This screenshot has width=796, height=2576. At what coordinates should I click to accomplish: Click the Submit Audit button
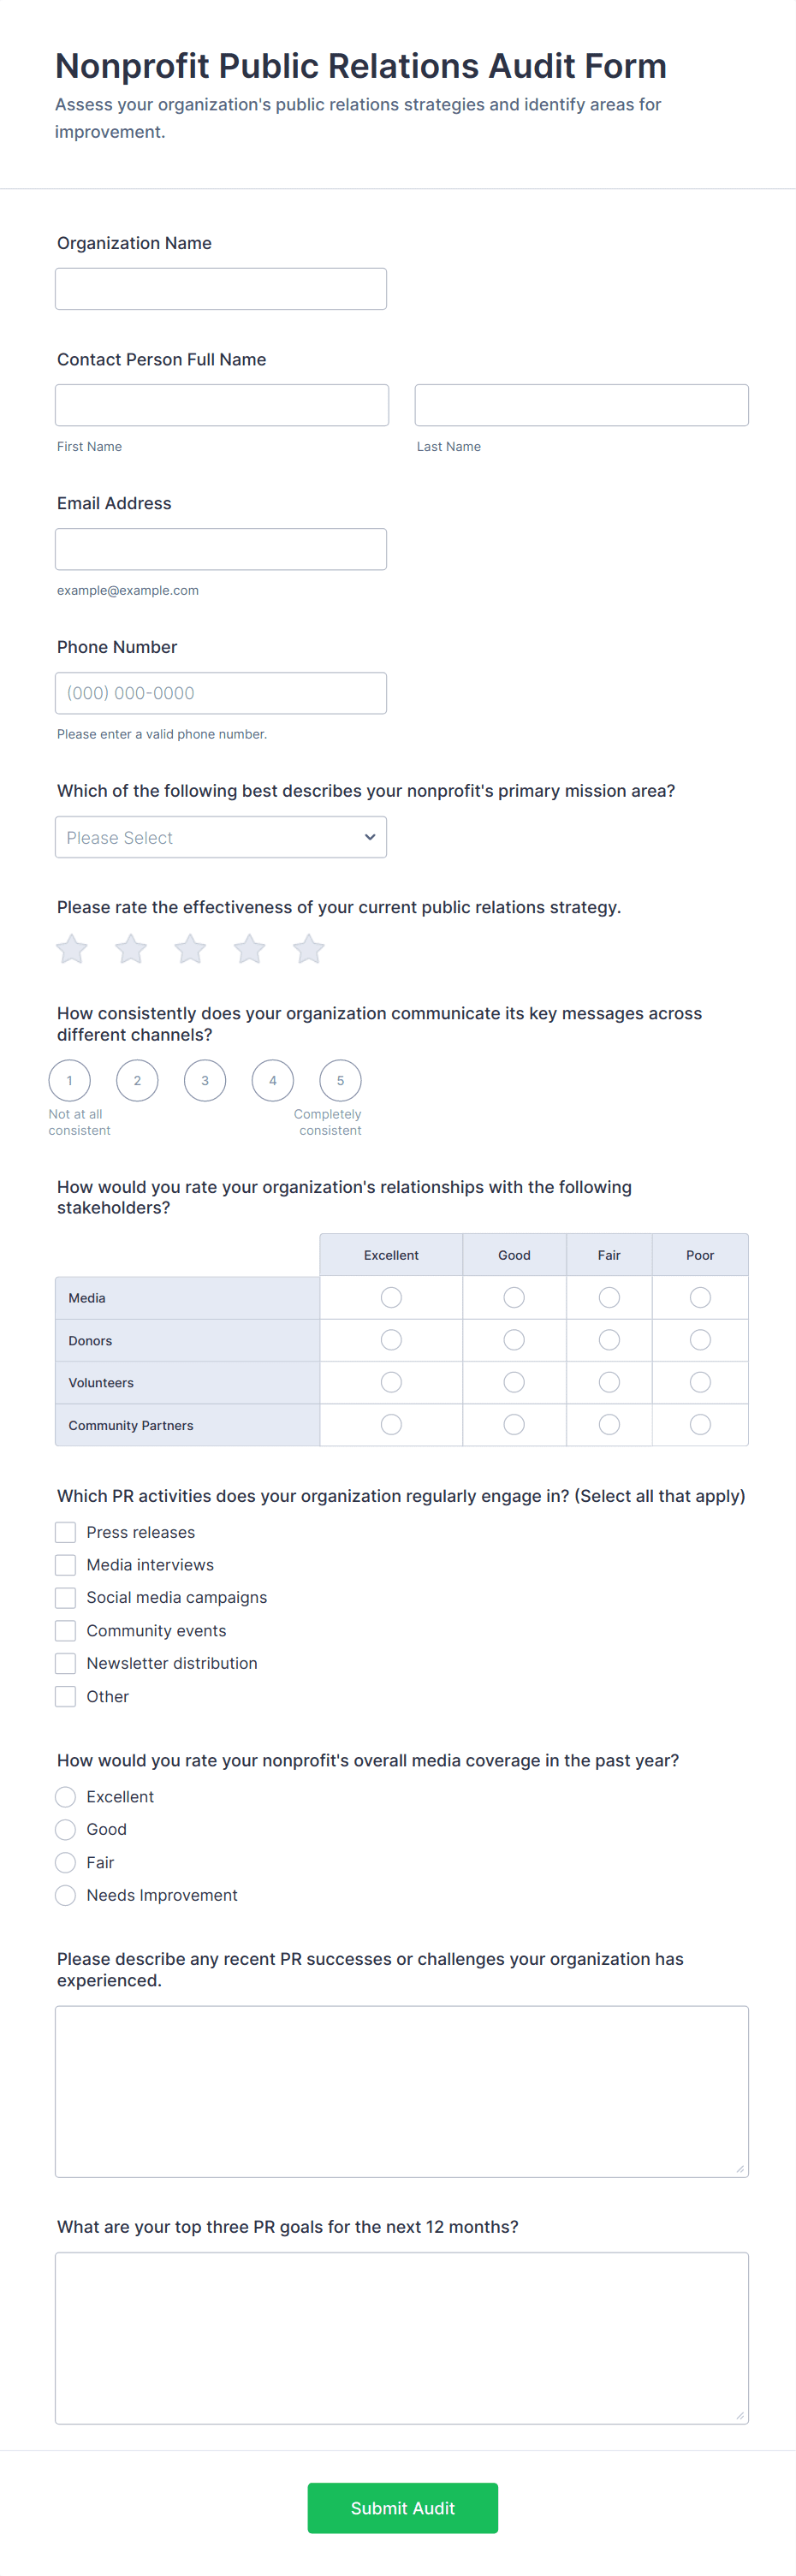pyautogui.click(x=402, y=2507)
